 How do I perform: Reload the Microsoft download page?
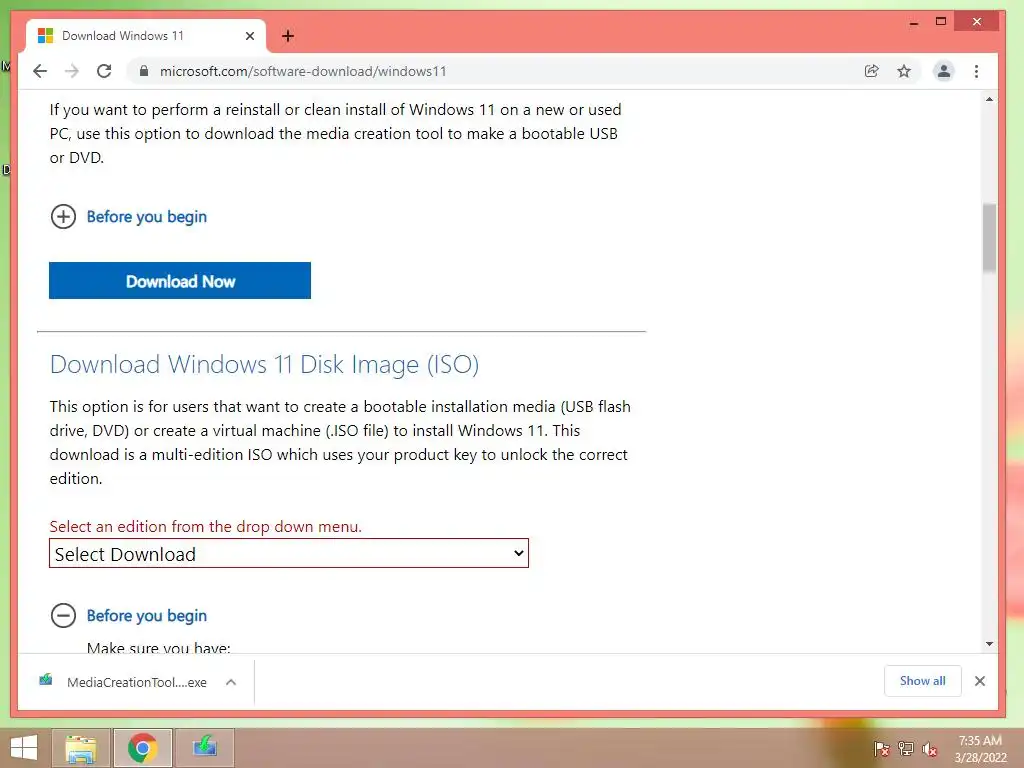(x=104, y=71)
